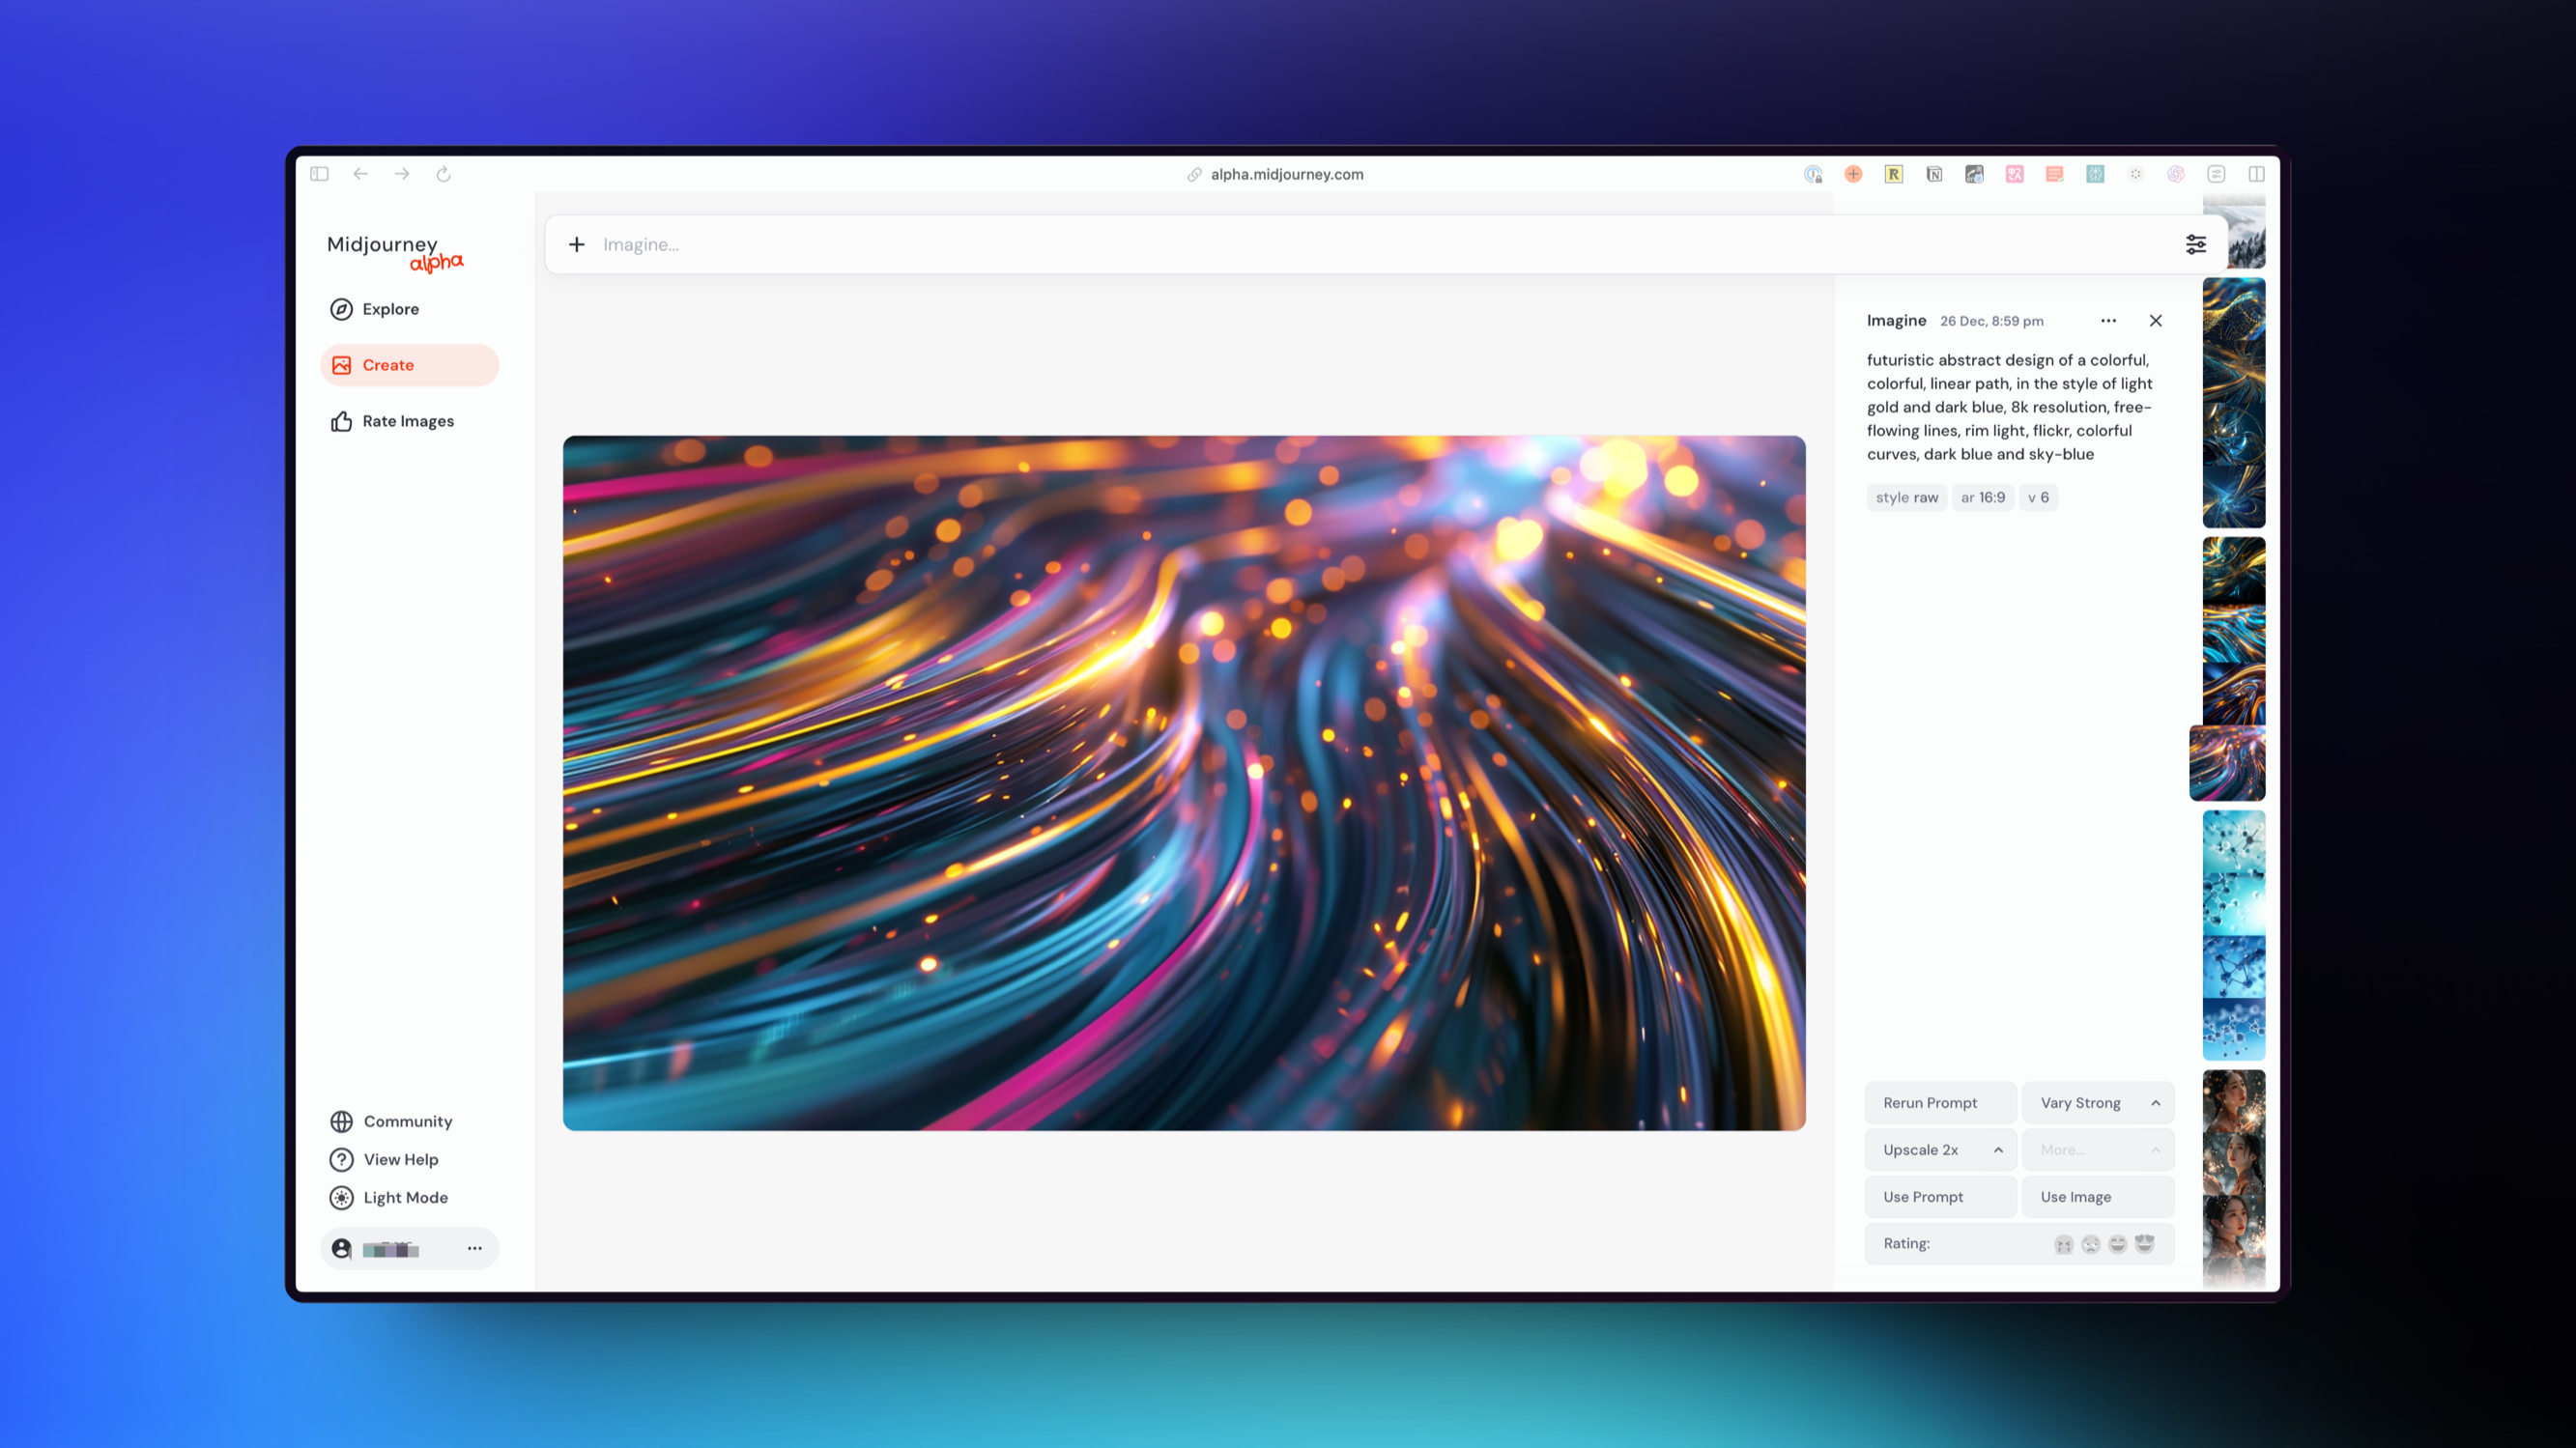This screenshot has height=1448, width=2576.
Task: Click the yellow R extension icon
Action: [x=1893, y=174]
